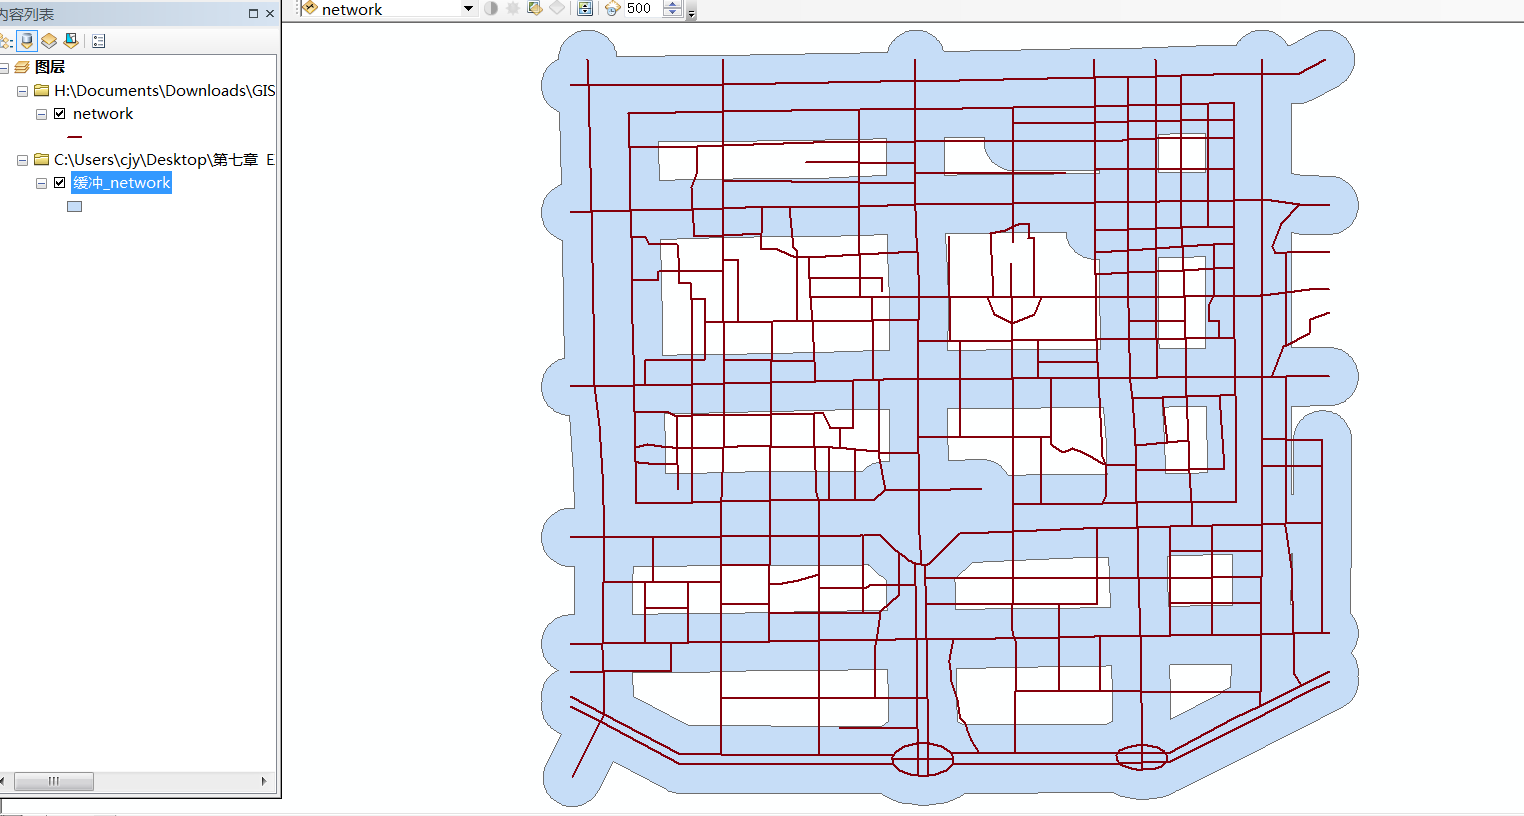Collapse the H:\Documents\Downloads folder node
Screen dimensions: 1524x816
(x=22, y=91)
